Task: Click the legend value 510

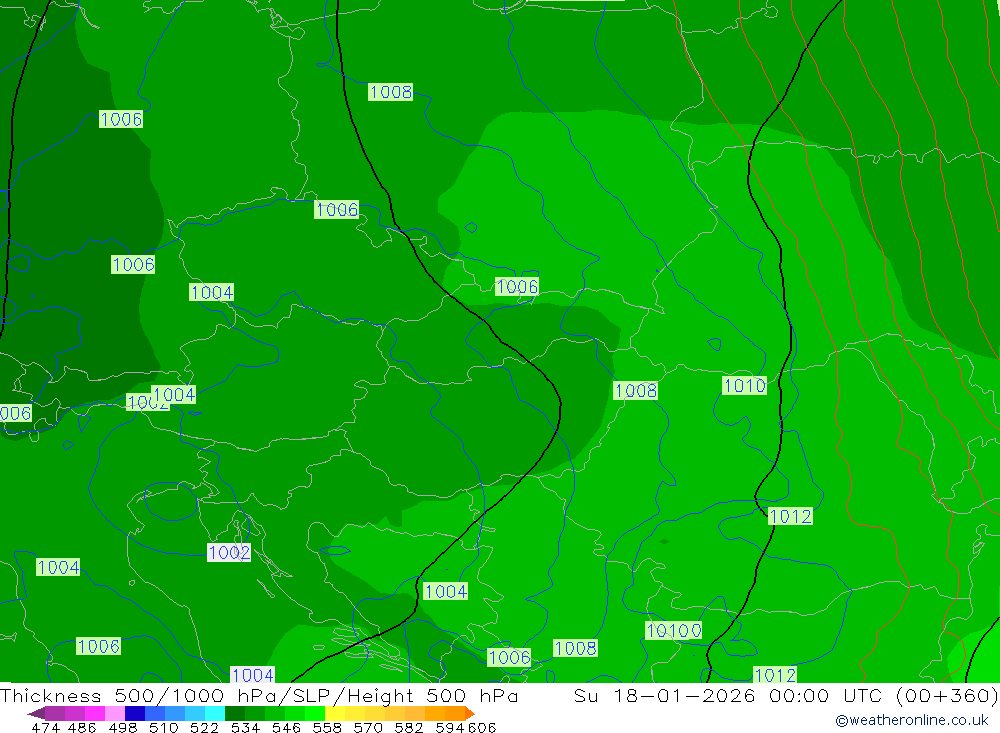Action: pos(164,727)
